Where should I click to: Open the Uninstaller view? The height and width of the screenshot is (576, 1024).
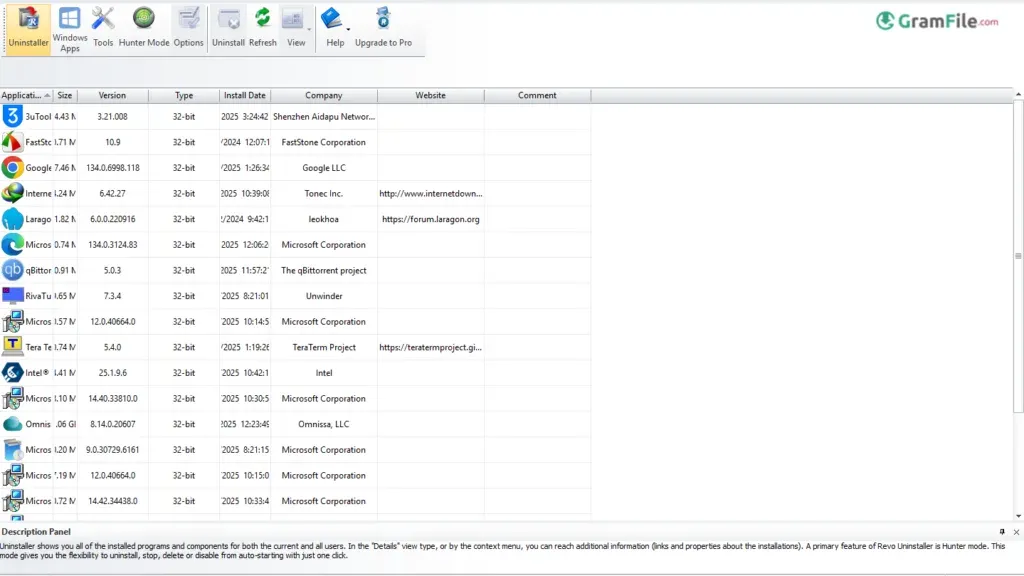click(x=29, y=29)
